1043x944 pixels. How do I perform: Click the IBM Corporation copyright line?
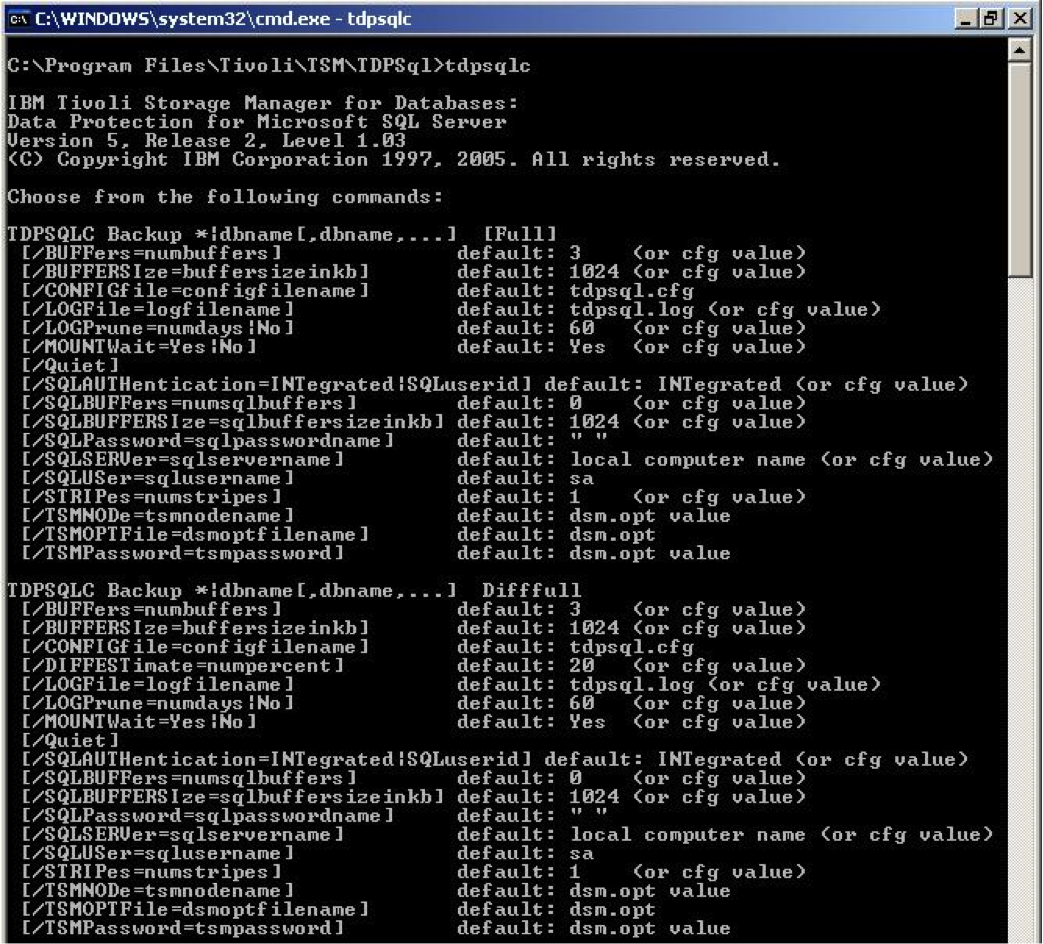point(394,160)
